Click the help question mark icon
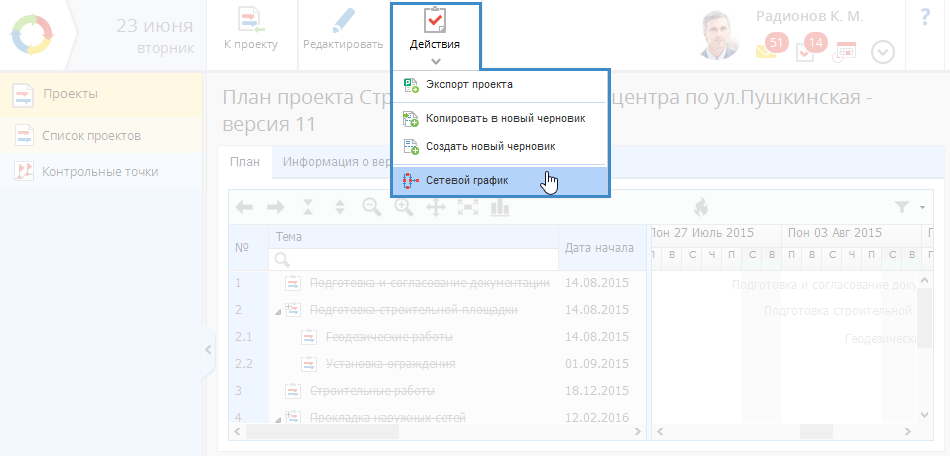 pos(924,17)
